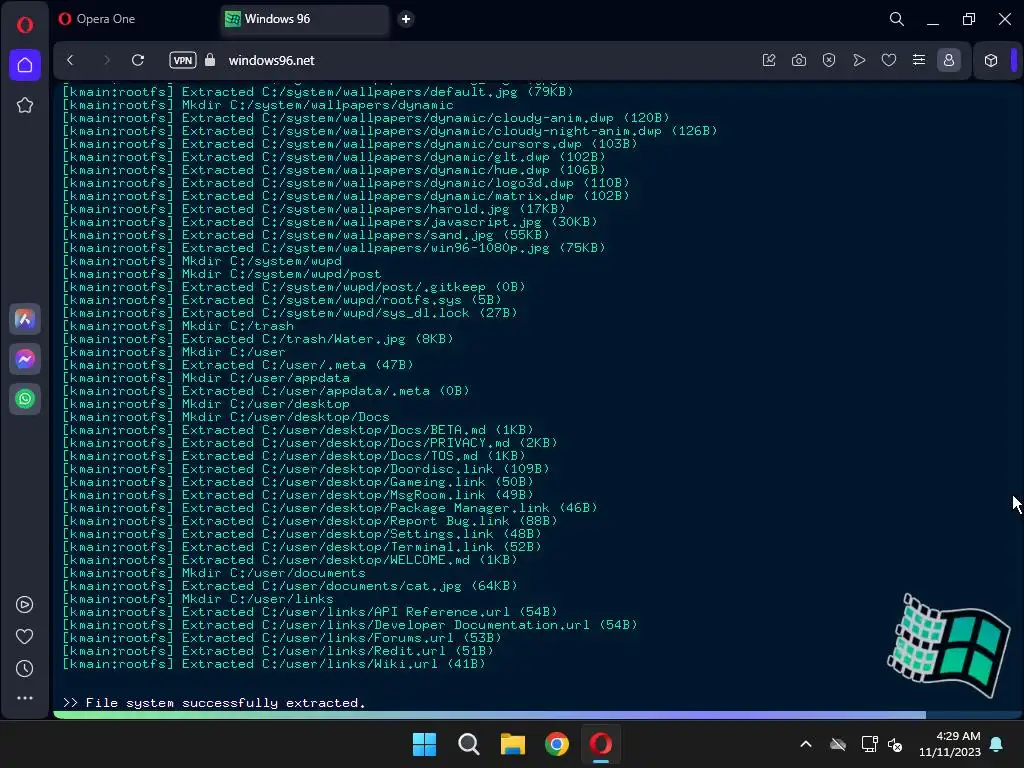
Task: Click the boot loading progress bar
Action: click(538, 715)
